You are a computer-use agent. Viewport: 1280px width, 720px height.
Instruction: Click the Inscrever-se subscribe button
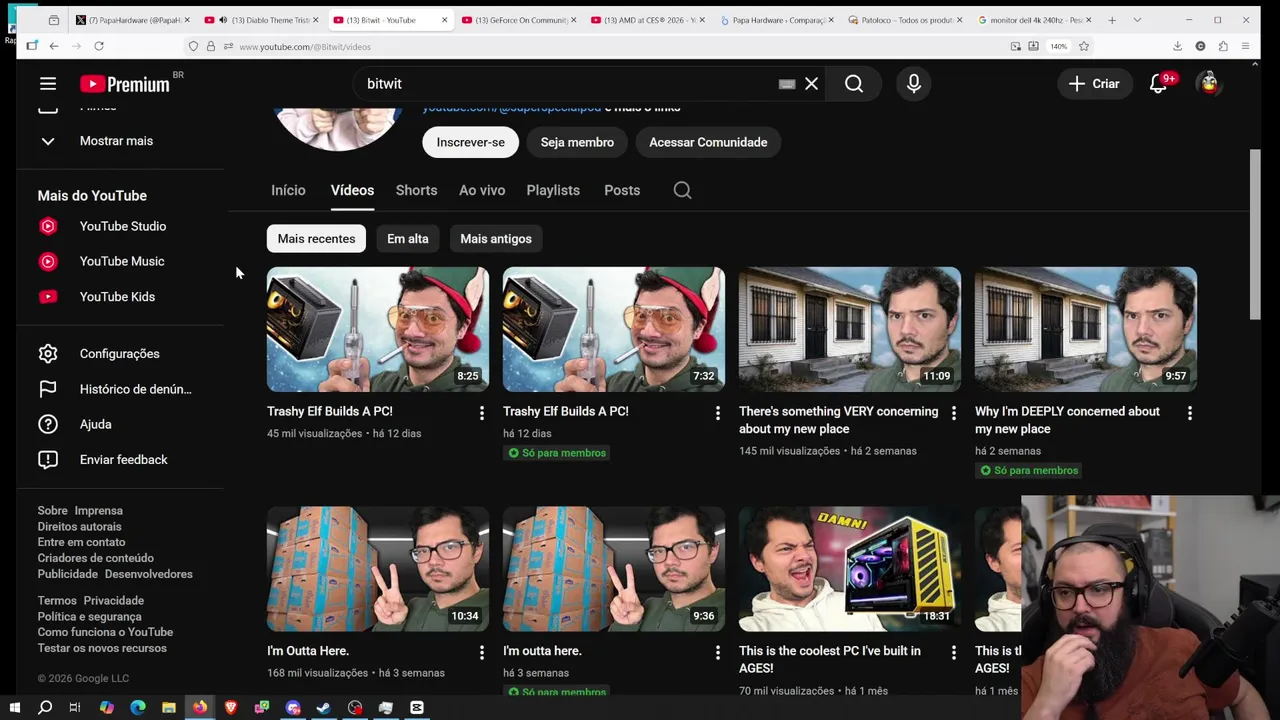[470, 142]
